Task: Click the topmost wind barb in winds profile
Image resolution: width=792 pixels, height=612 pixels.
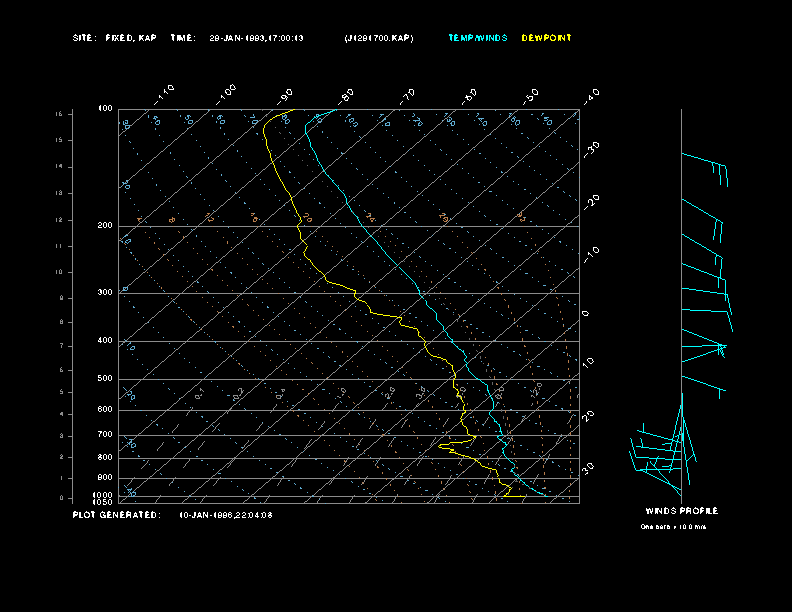Action: point(705,169)
